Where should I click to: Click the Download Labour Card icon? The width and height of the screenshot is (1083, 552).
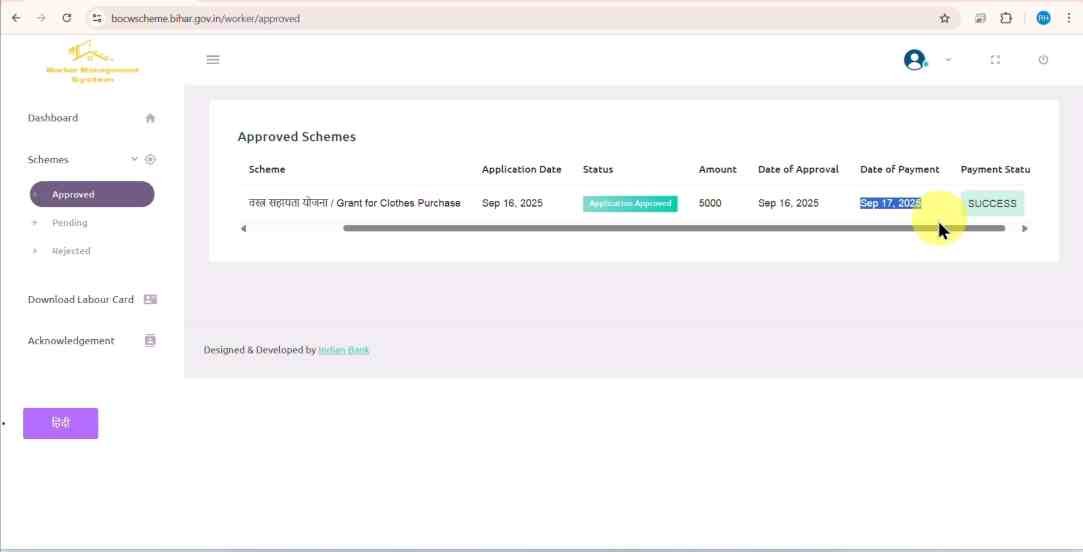tap(150, 299)
